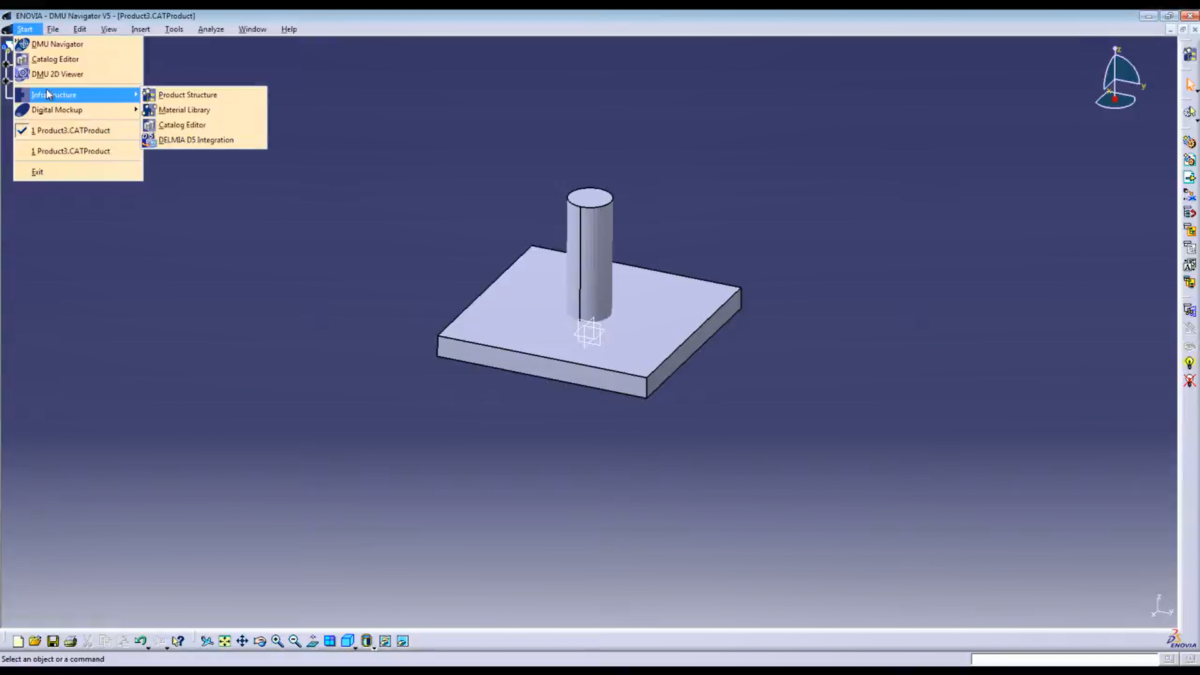Open the Help menu
Image resolution: width=1200 pixels, height=675 pixels.
[289, 29]
